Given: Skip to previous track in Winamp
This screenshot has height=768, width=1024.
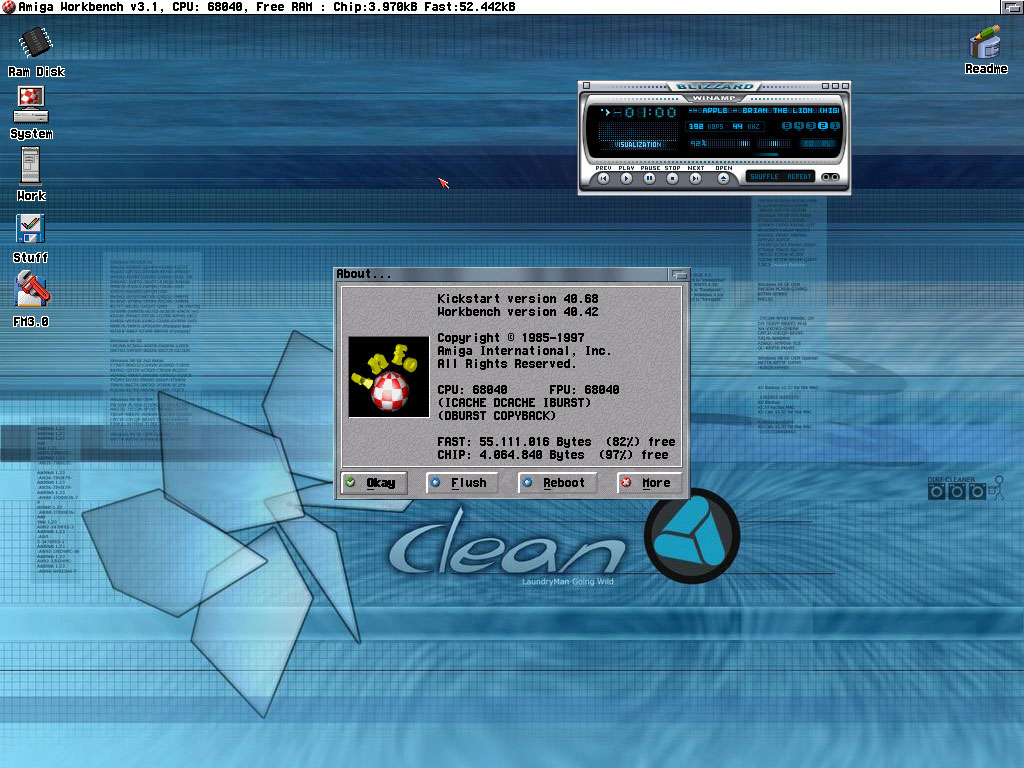Looking at the screenshot, I should [x=603, y=178].
